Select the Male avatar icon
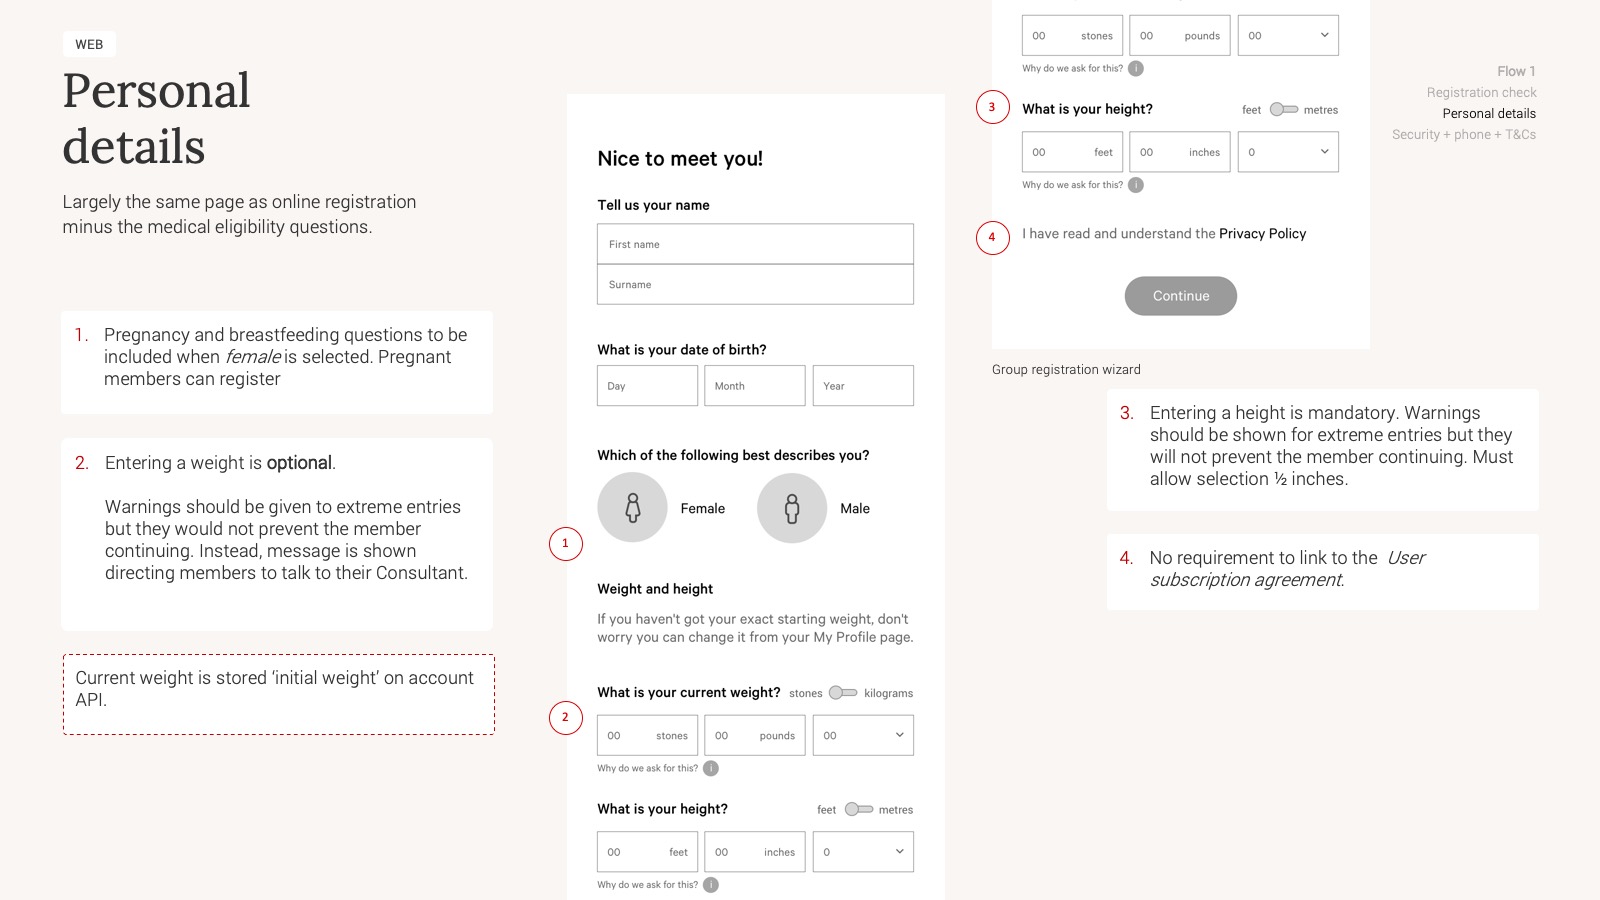The height and width of the screenshot is (900, 1600). 792,508
